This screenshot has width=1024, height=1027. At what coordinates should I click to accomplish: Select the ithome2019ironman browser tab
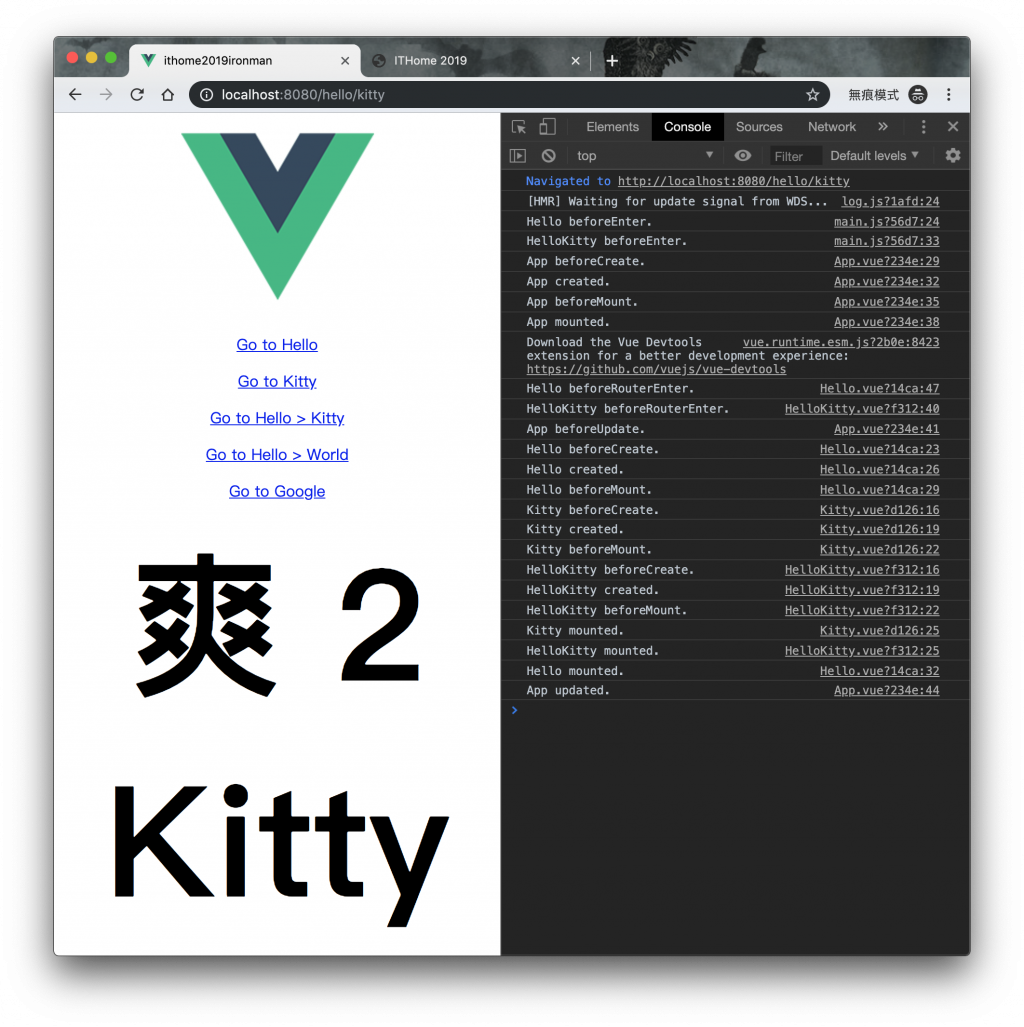[x=244, y=60]
